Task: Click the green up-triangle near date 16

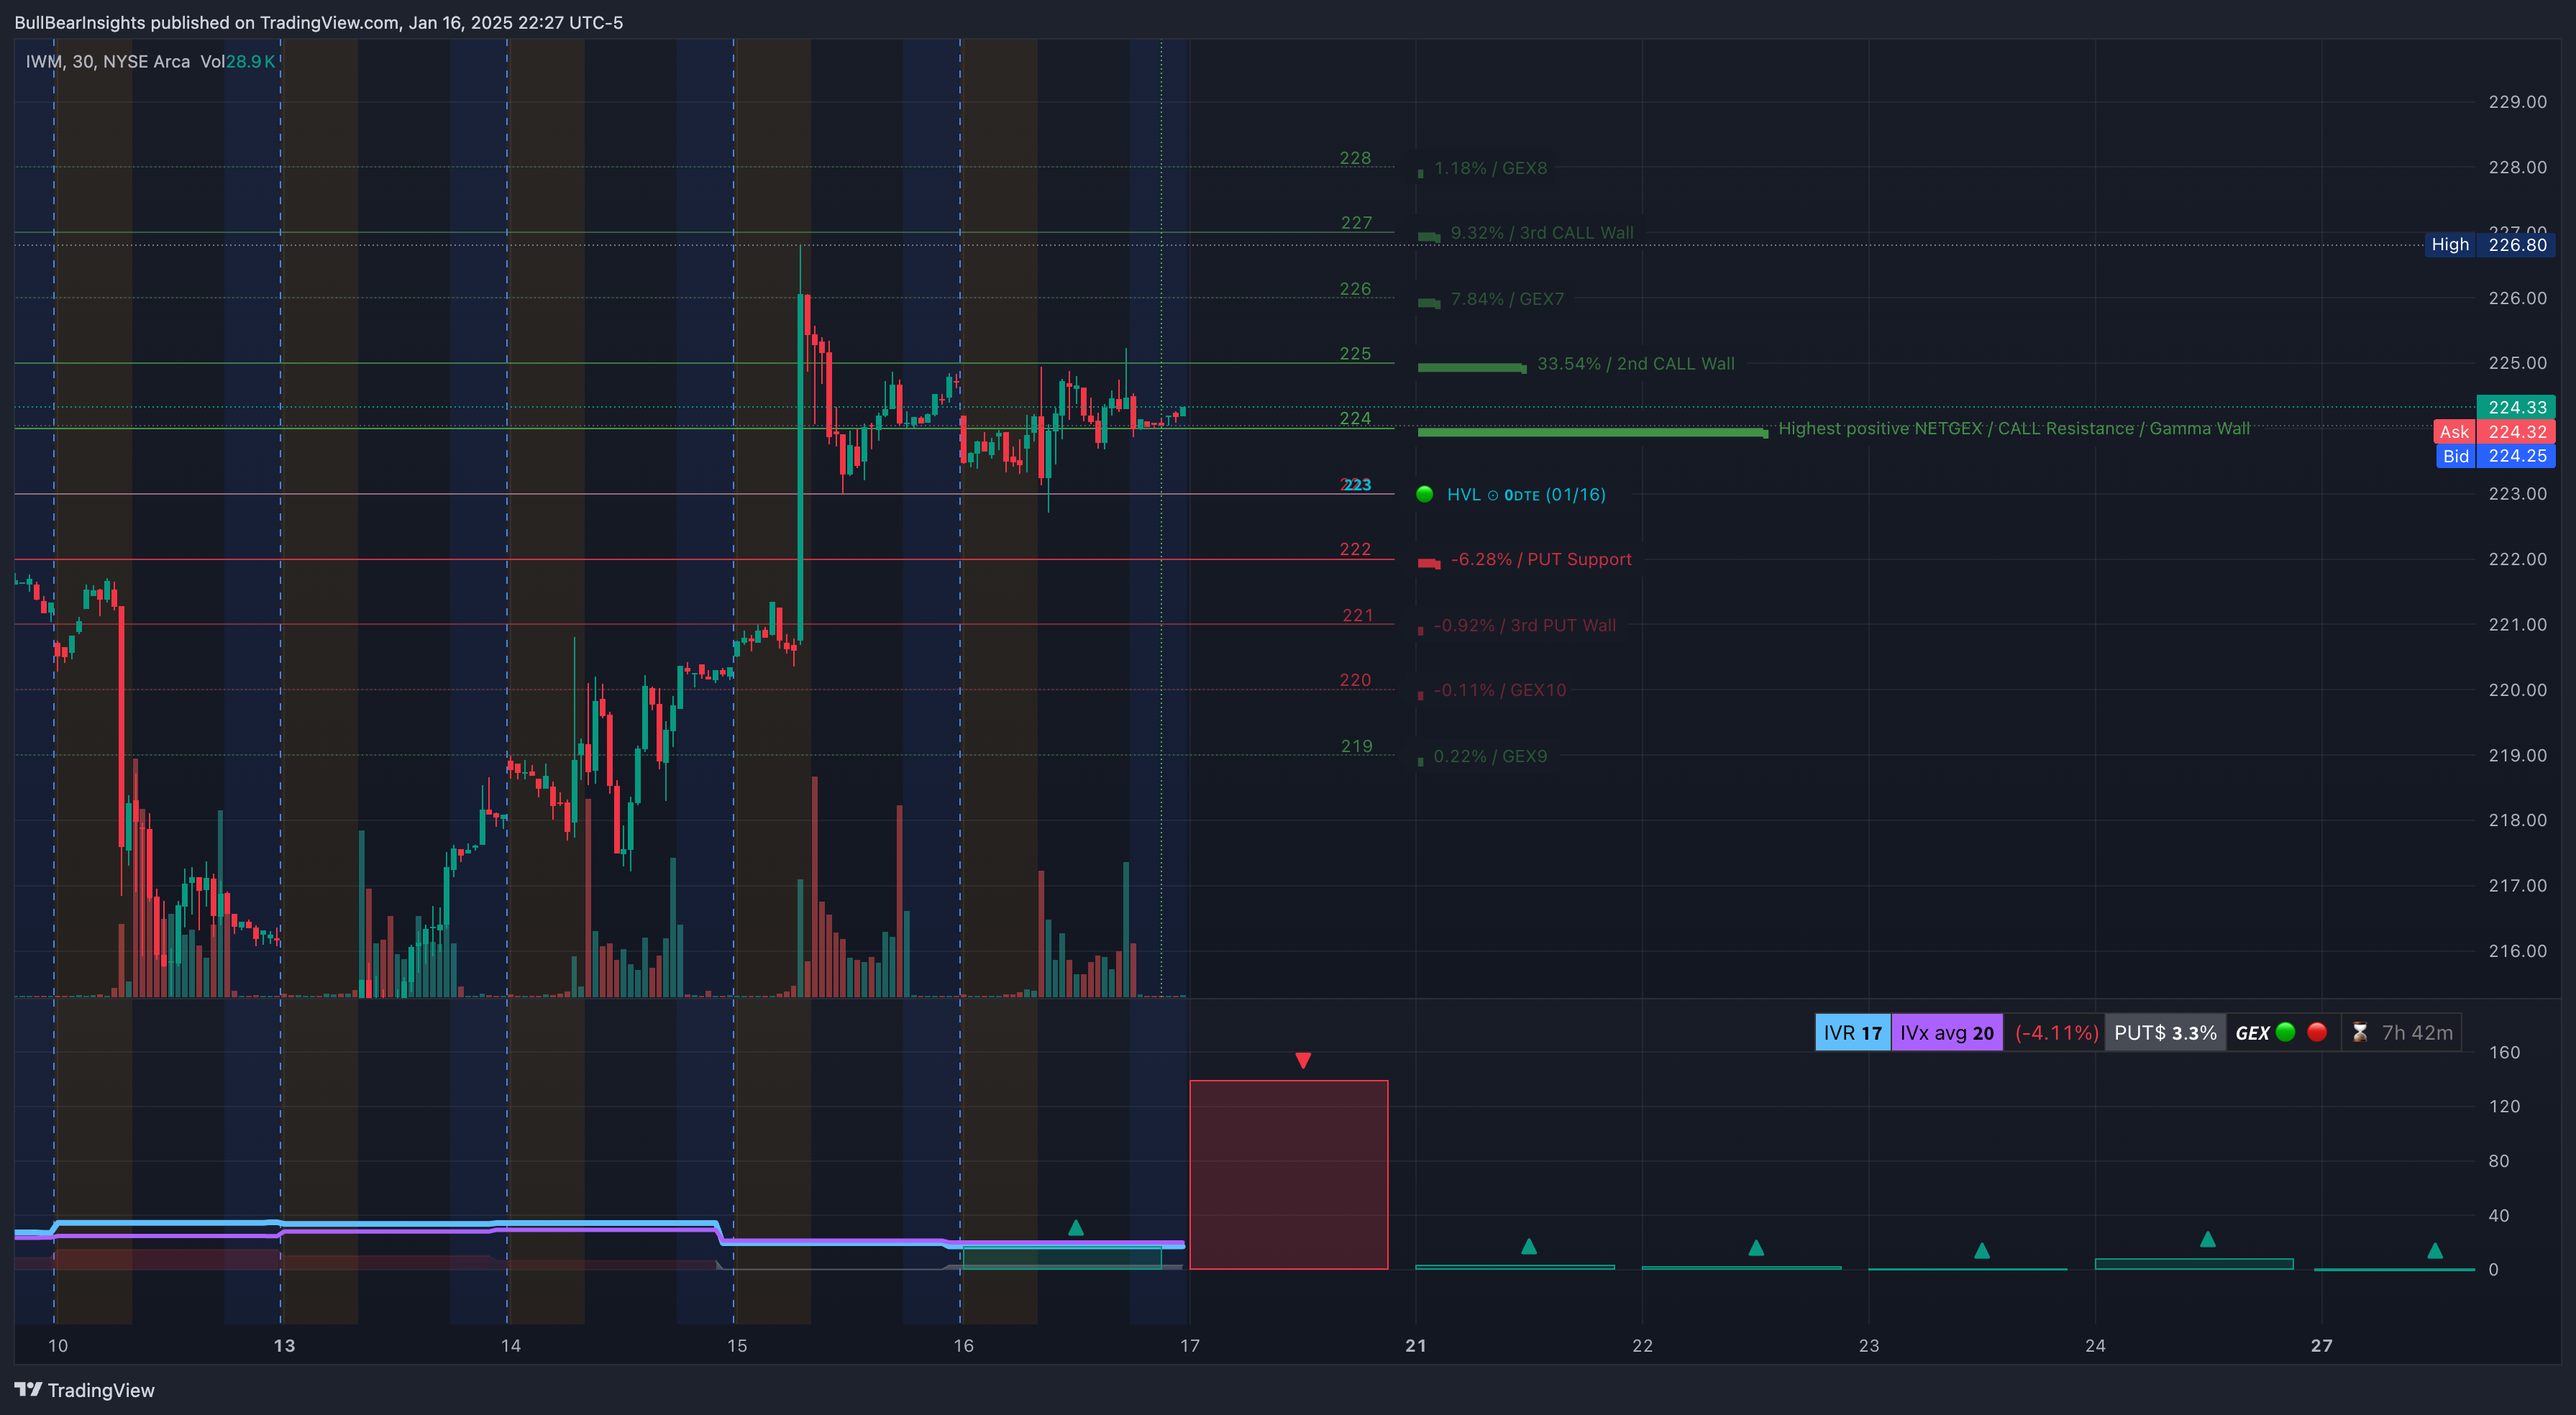Action: click(x=1076, y=1227)
